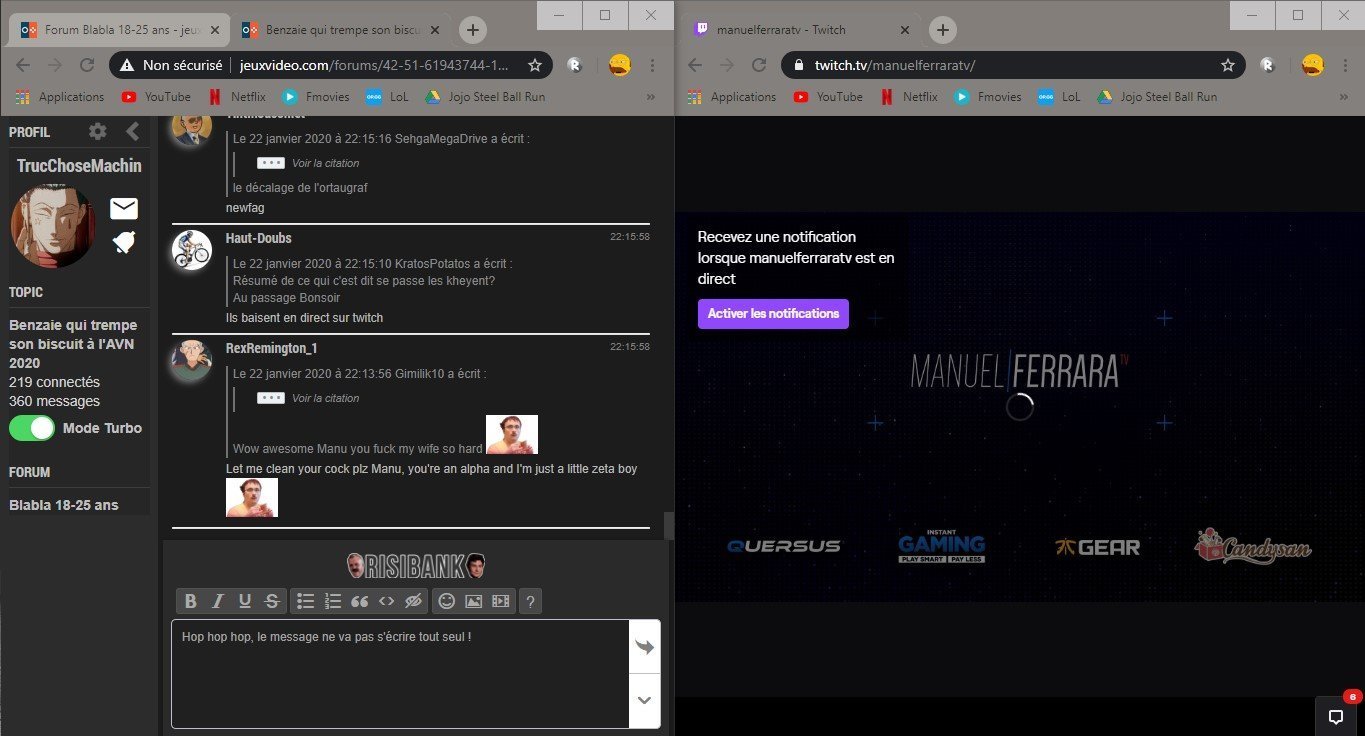1365x736 pixels.
Task: Open RexRemington_1 user profile
Action: (271, 348)
